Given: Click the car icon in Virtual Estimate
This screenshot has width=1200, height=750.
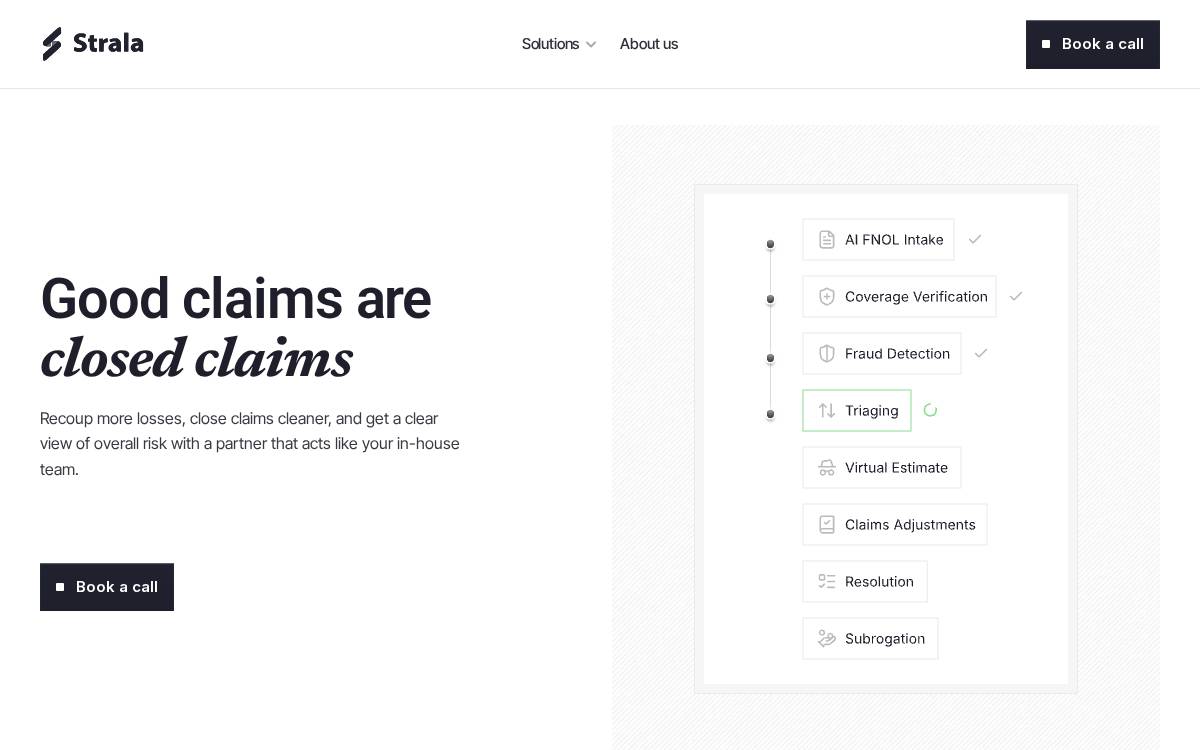Looking at the screenshot, I should 827,468.
